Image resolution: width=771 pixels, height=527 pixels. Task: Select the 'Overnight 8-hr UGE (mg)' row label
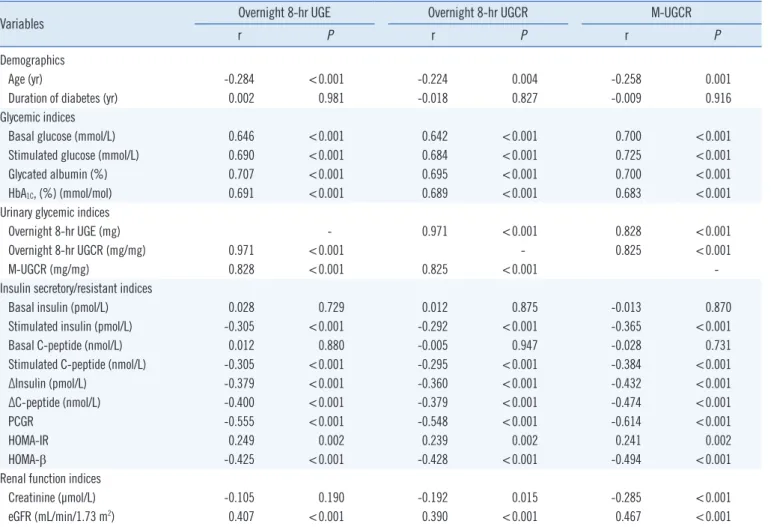(64, 232)
